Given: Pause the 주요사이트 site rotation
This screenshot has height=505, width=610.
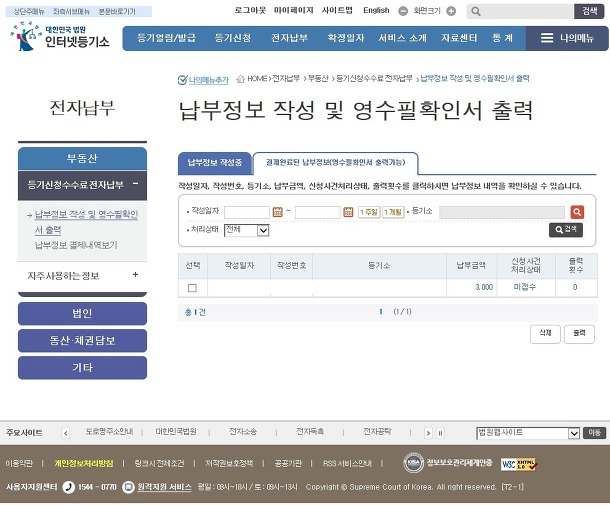Looking at the screenshot, I should (440, 433).
